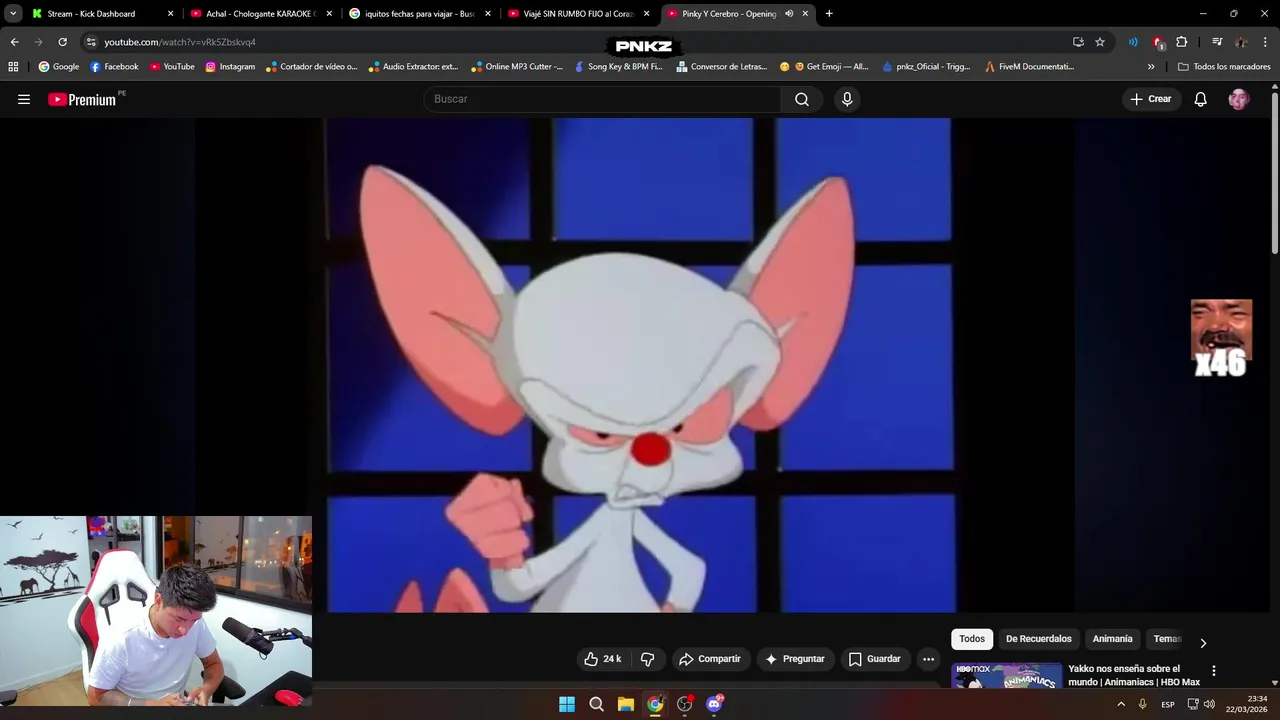
Task: Open the YouTube account avatar menu
Action: tap(1239, 99)
